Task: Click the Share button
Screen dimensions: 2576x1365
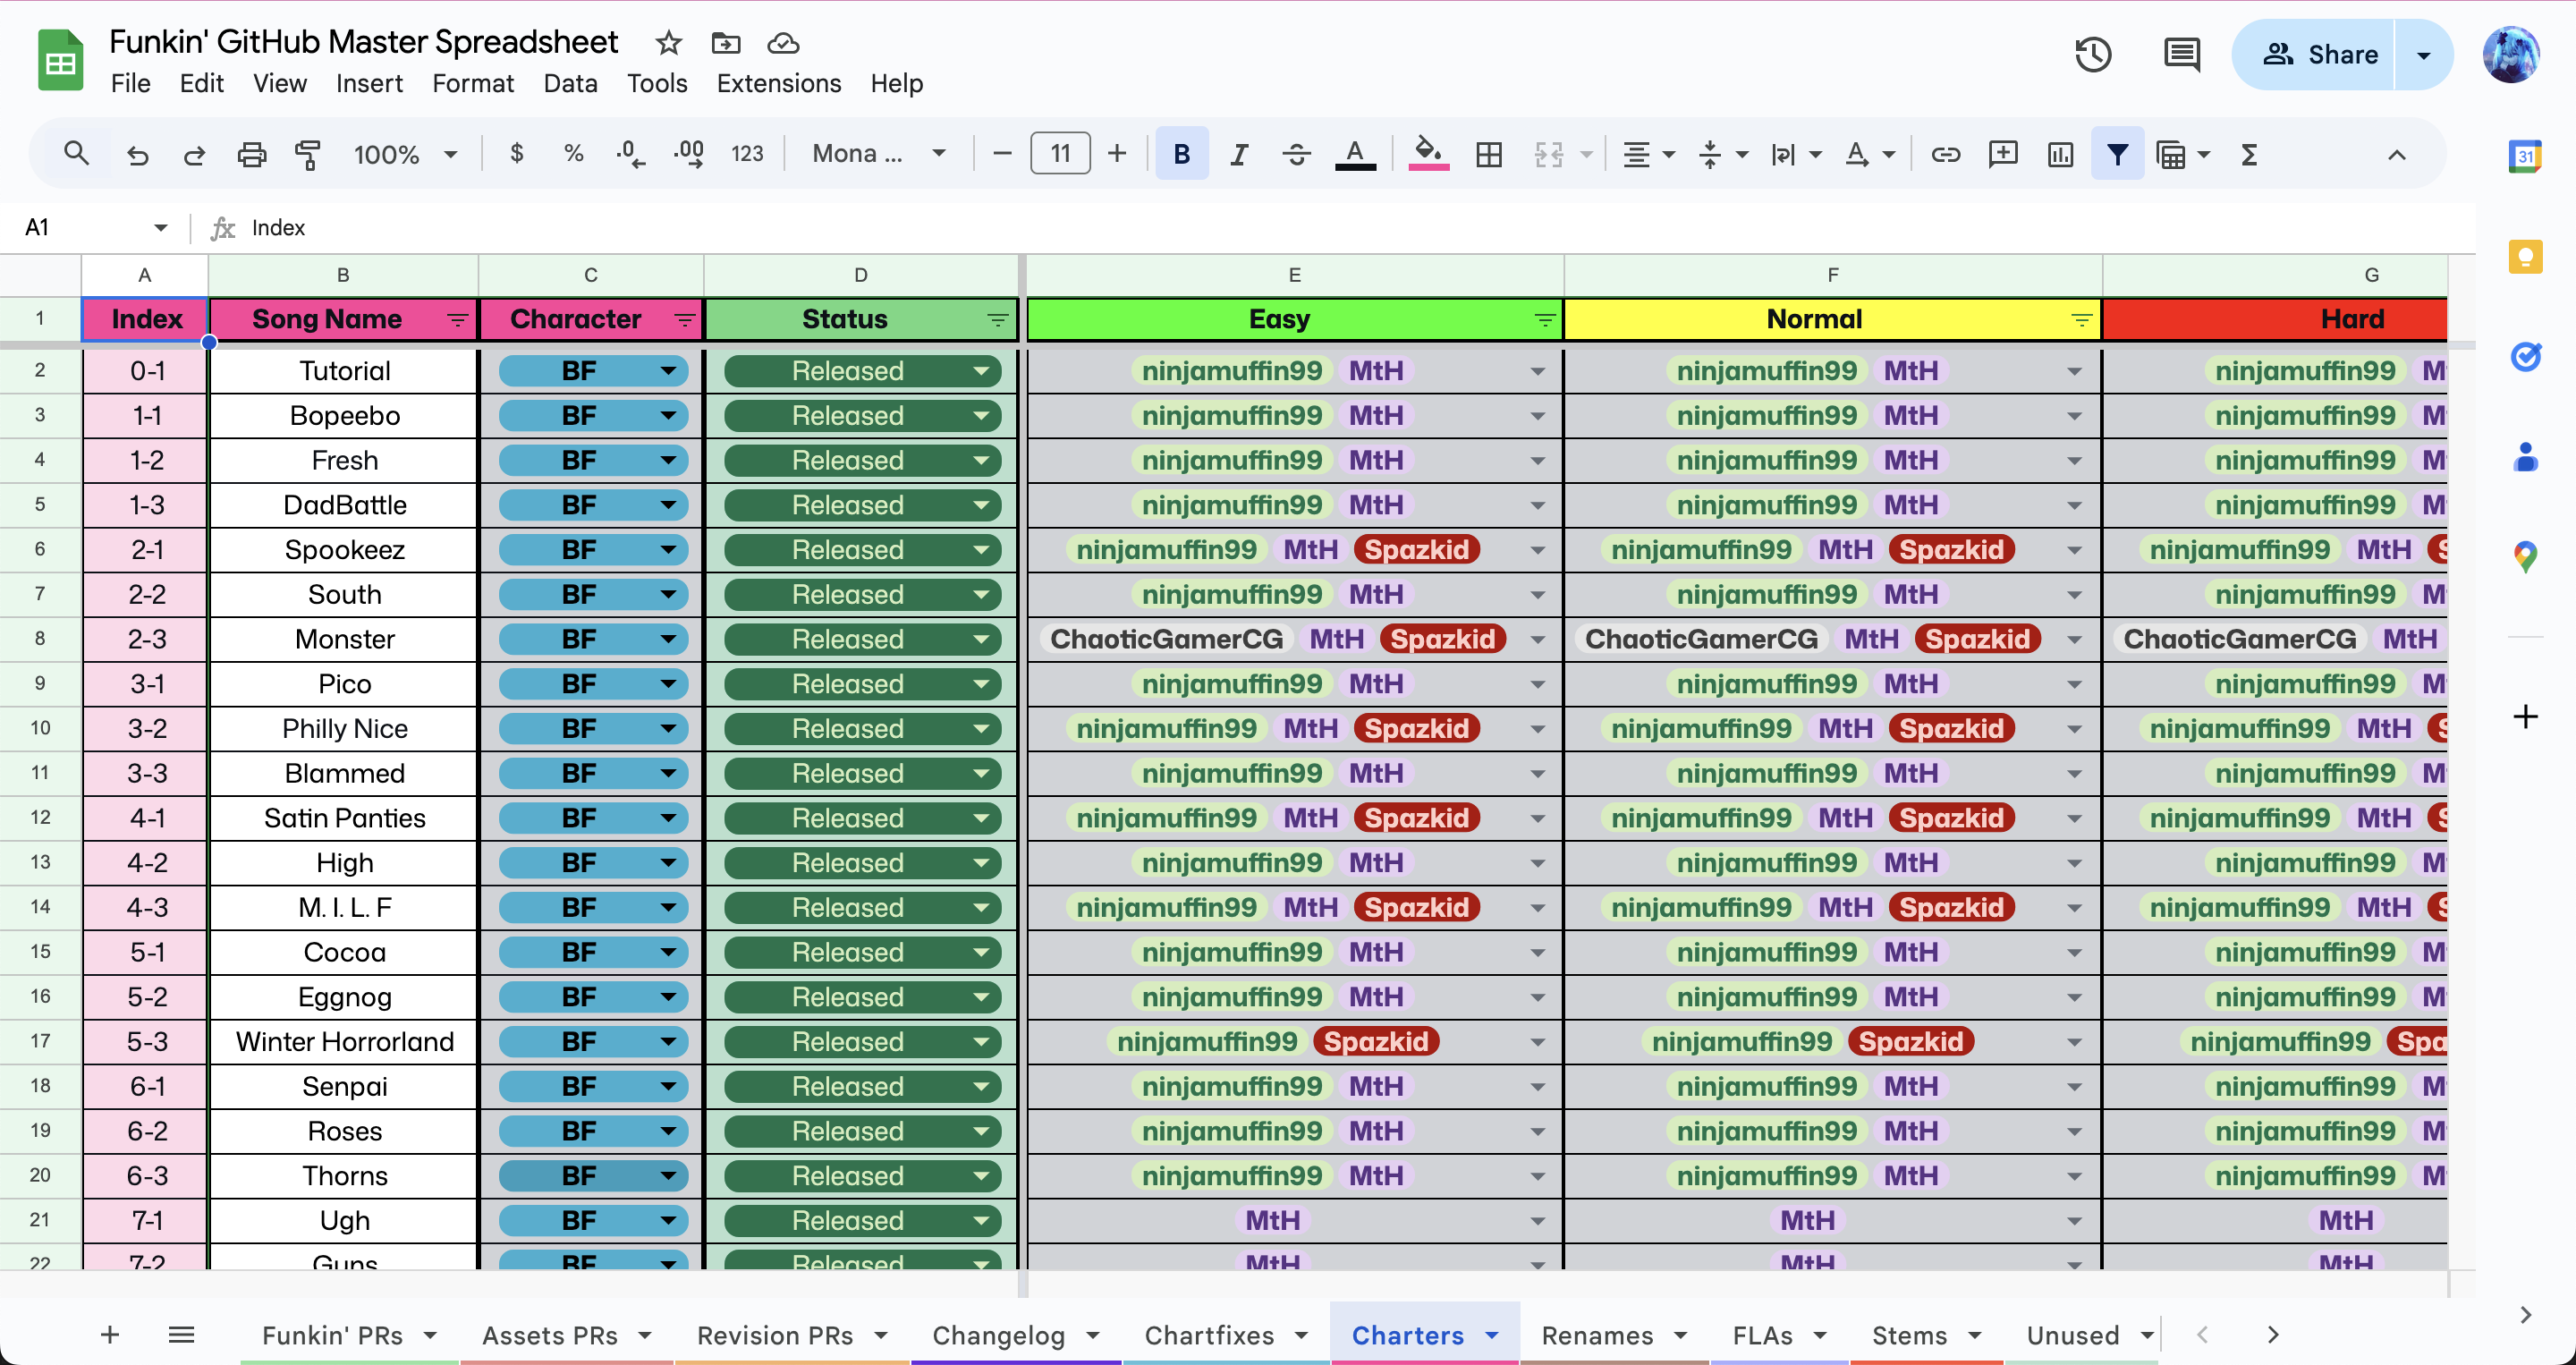Action: coord(2313,54)
